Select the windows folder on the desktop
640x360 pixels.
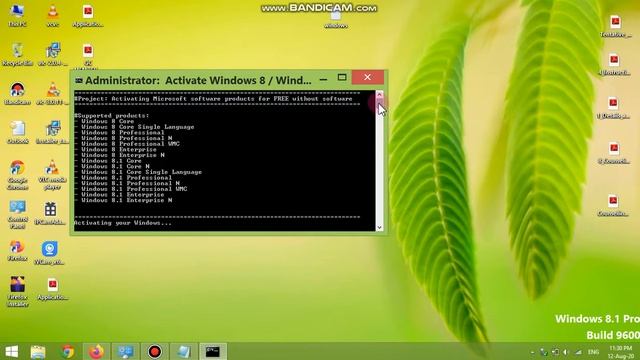pyautogui.click(x=336, y=20)
